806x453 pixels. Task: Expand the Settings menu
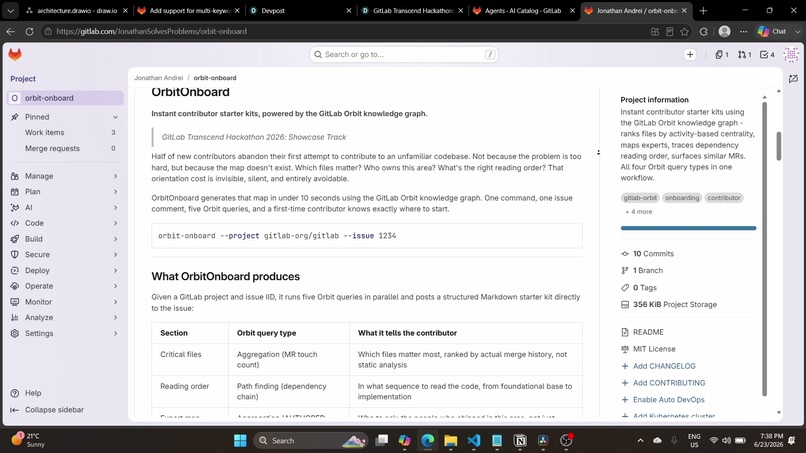[65, 333]
